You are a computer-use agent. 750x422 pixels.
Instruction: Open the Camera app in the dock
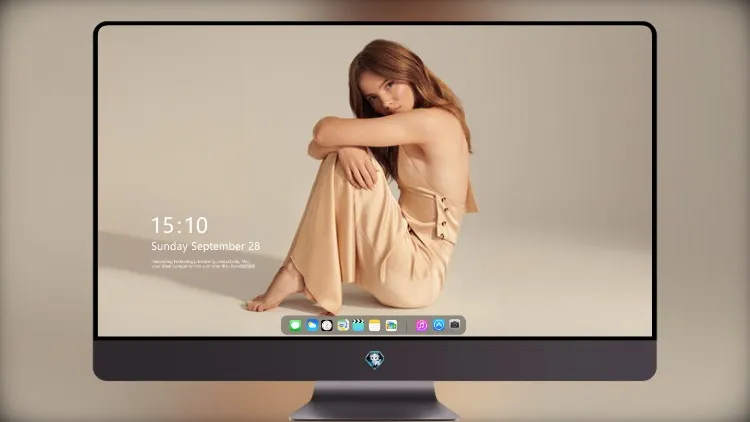coord(455,325)
